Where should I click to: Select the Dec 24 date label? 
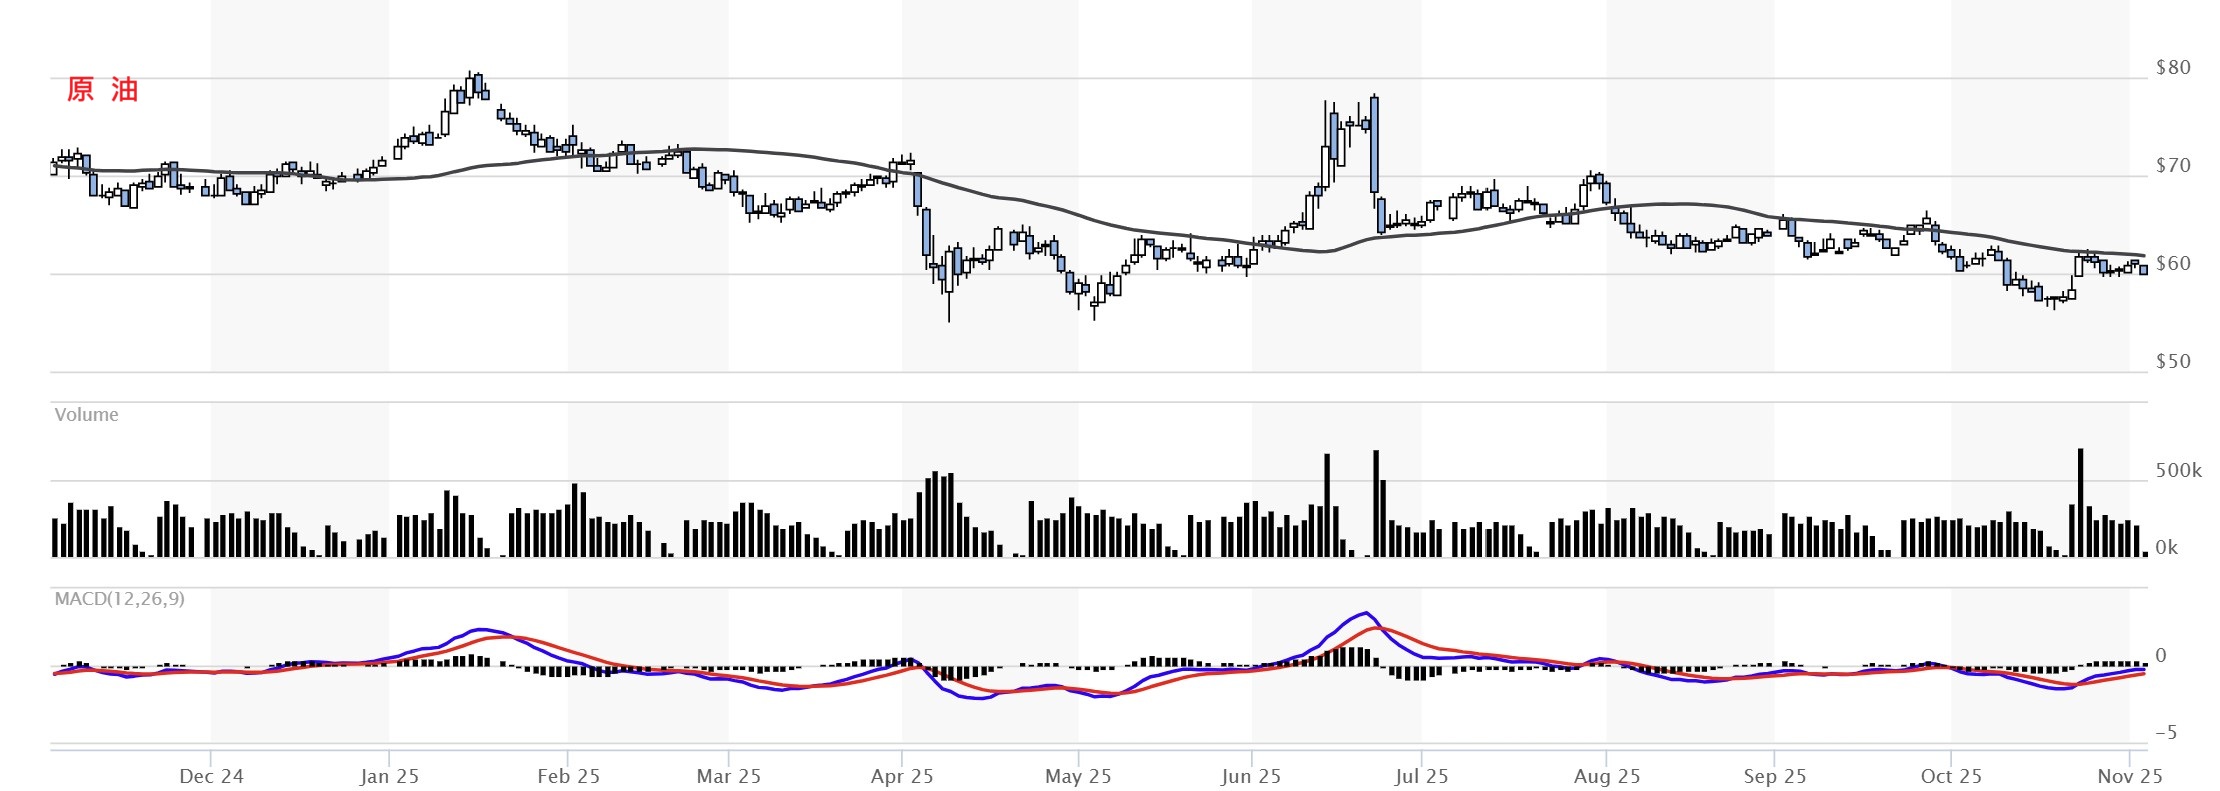pos(211,776)
